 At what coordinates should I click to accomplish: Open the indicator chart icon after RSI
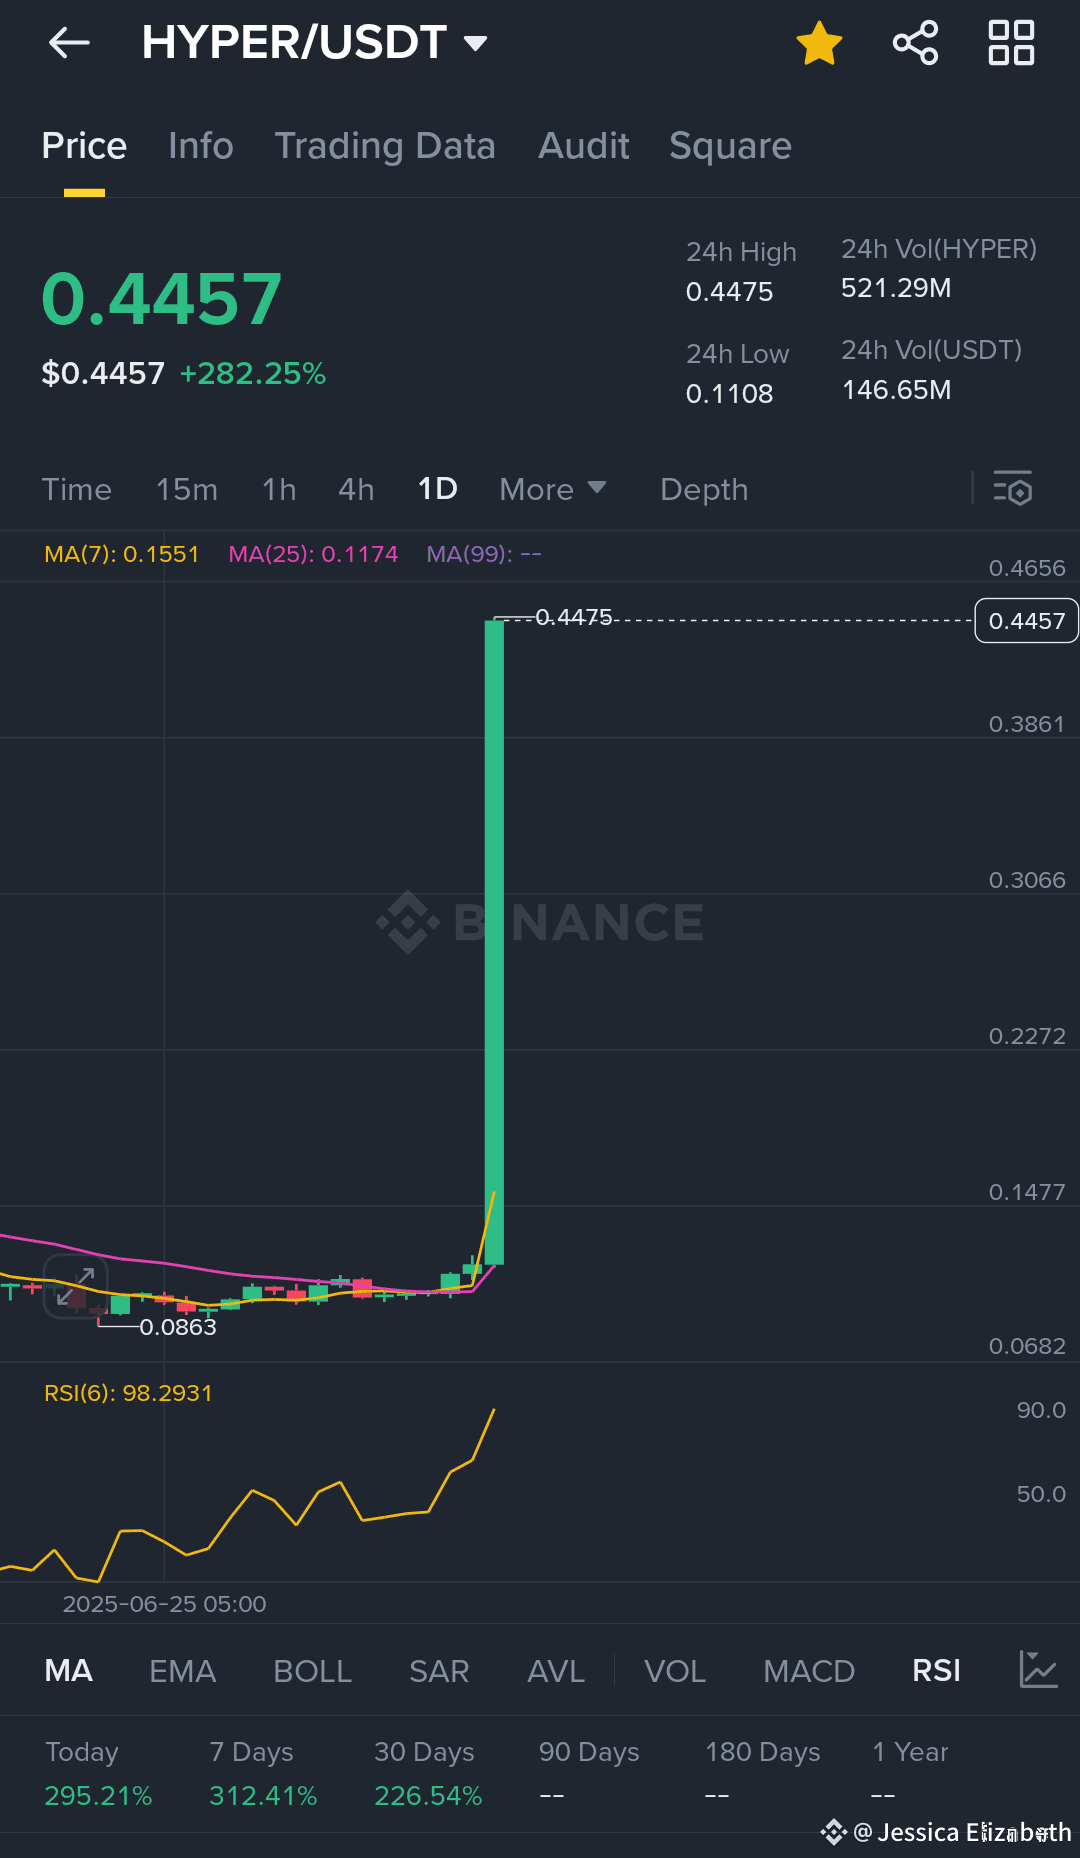coord(1038,1670)
